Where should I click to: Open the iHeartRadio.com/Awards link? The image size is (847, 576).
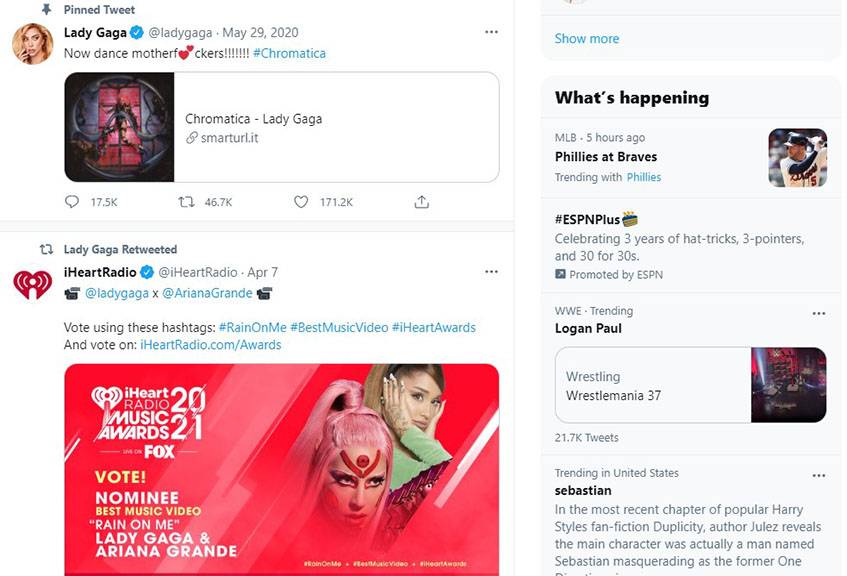pos(211,345)
